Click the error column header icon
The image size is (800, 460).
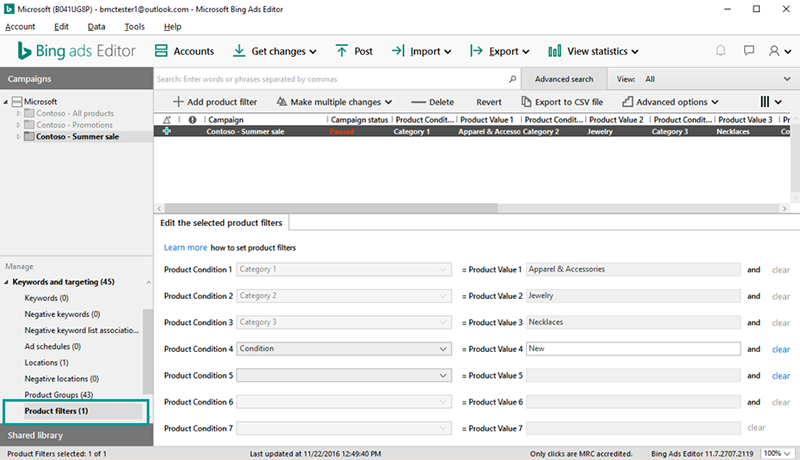click(192, 120)
